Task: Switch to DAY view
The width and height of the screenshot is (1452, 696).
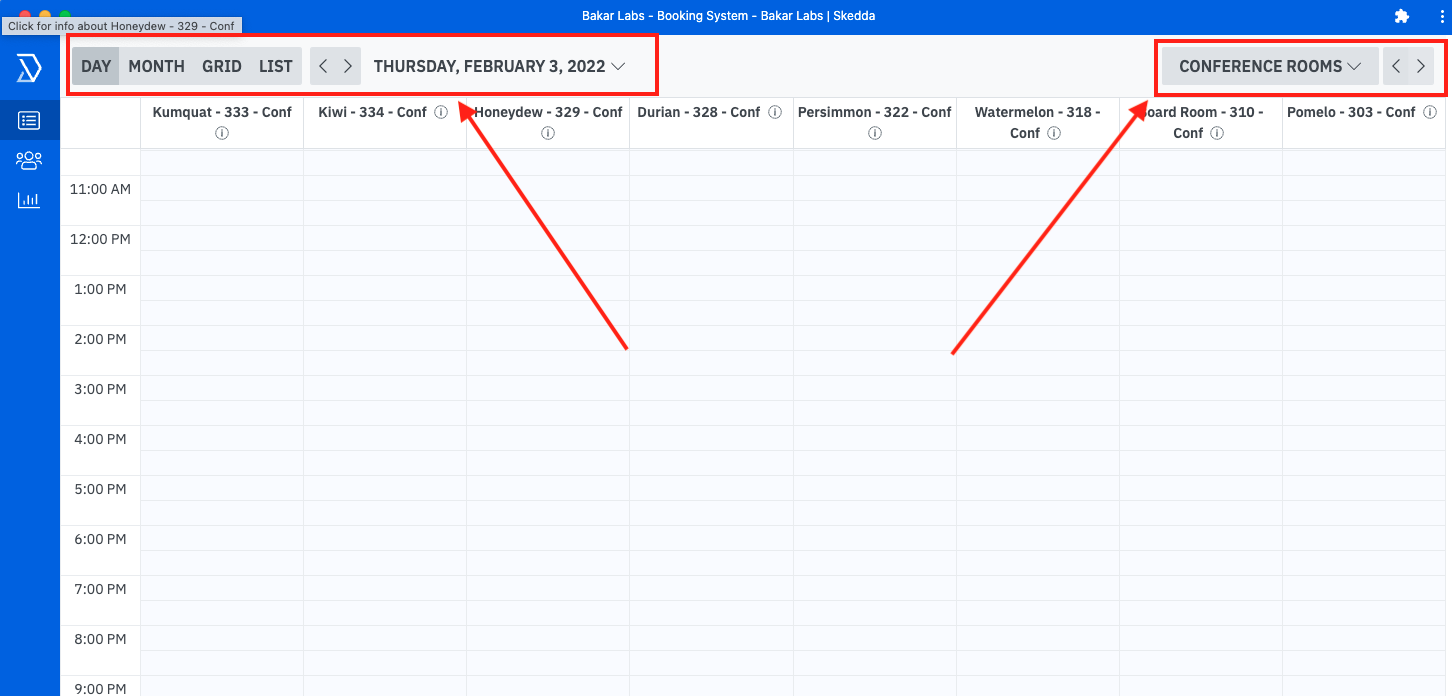Action: pos(96,66)
